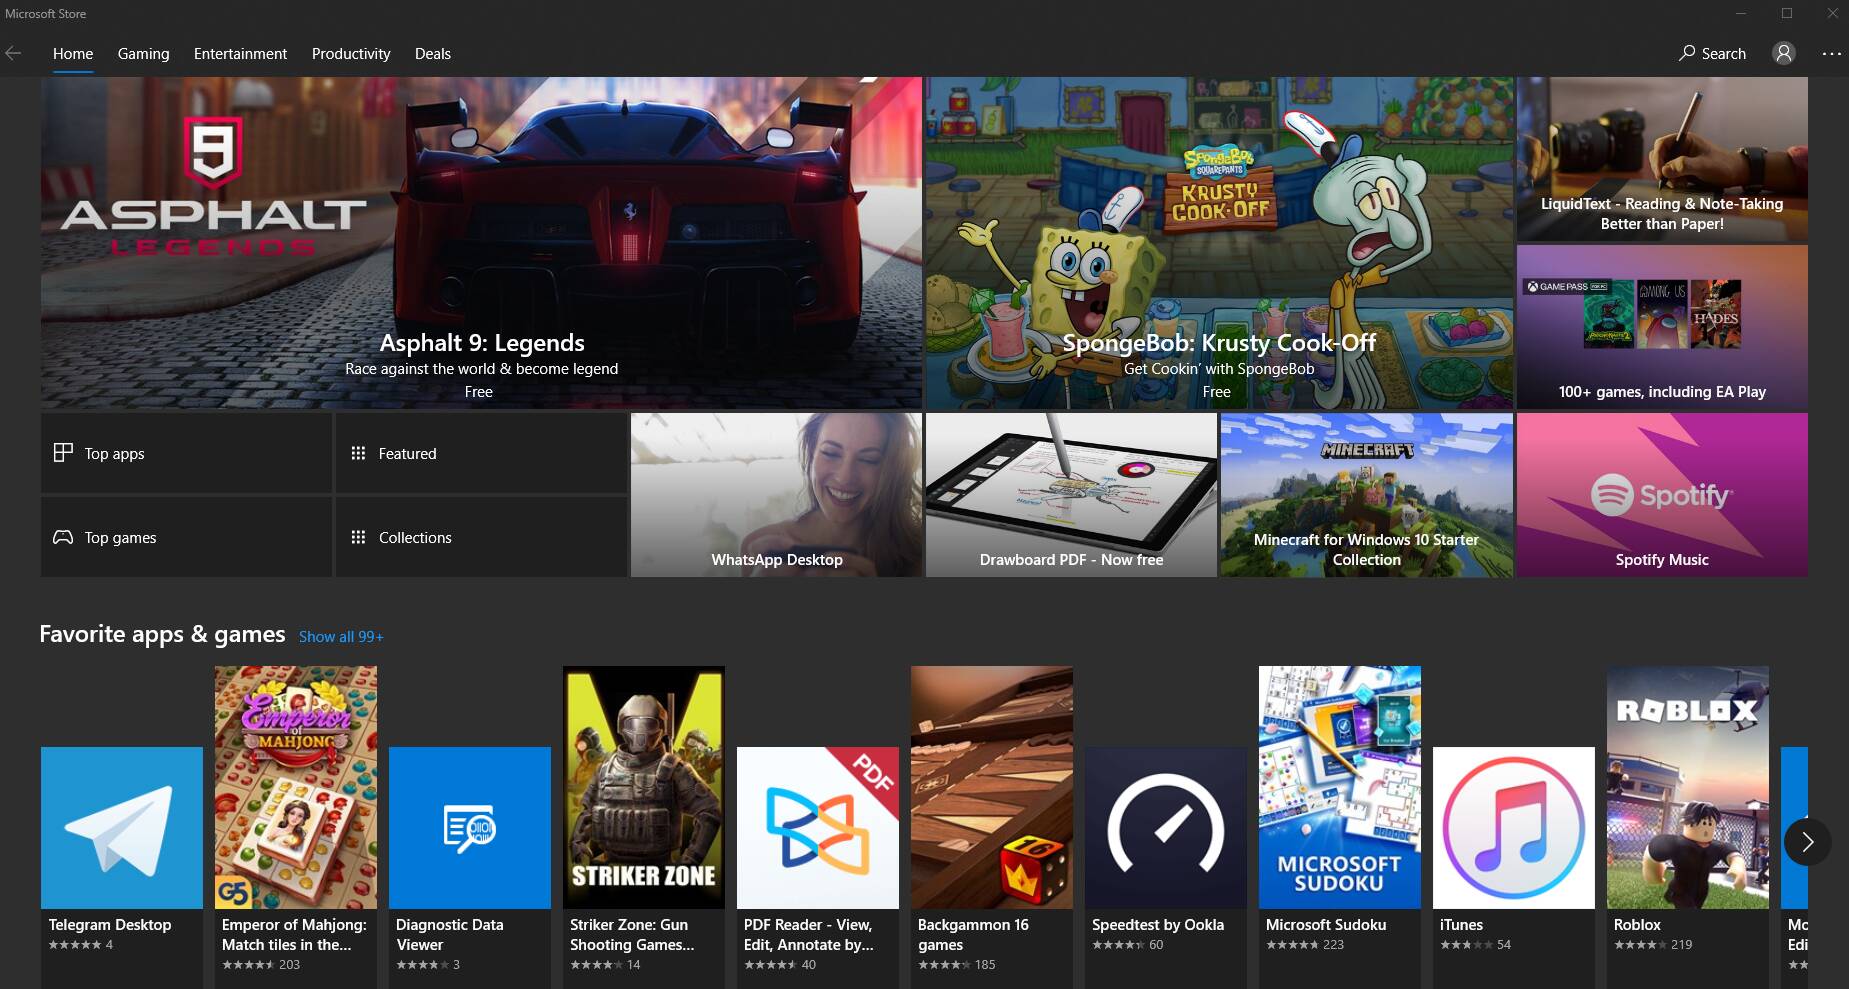Click the Show all 99+ link
Screen dimensions: 1849x989
click(341, 637)
